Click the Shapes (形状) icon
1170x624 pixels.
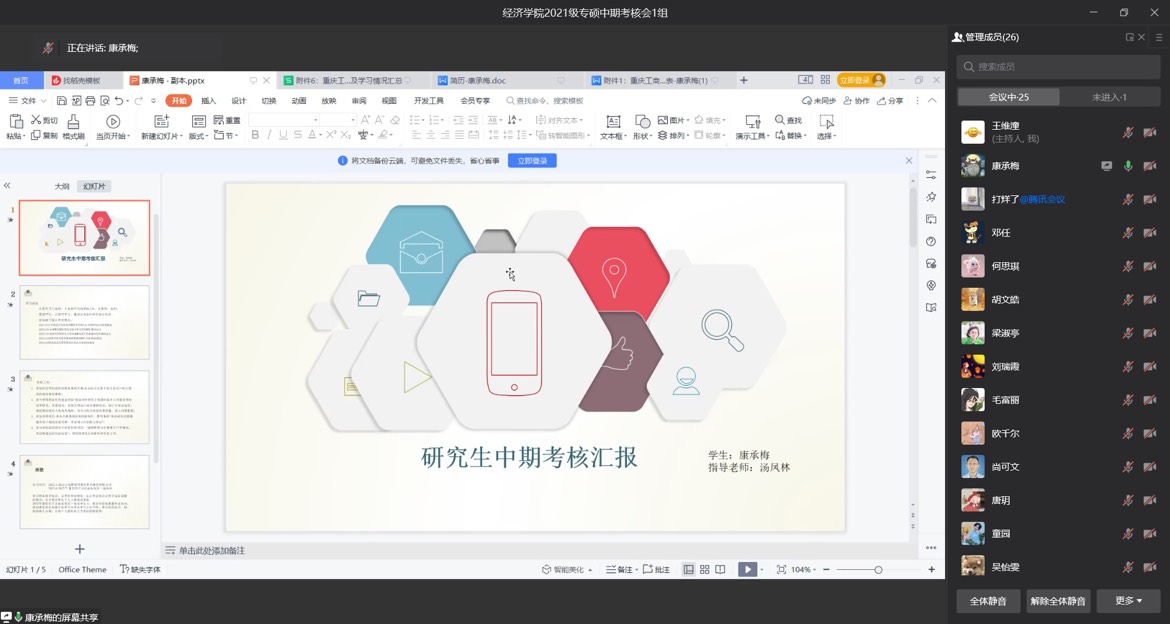[x=642, y=122]
